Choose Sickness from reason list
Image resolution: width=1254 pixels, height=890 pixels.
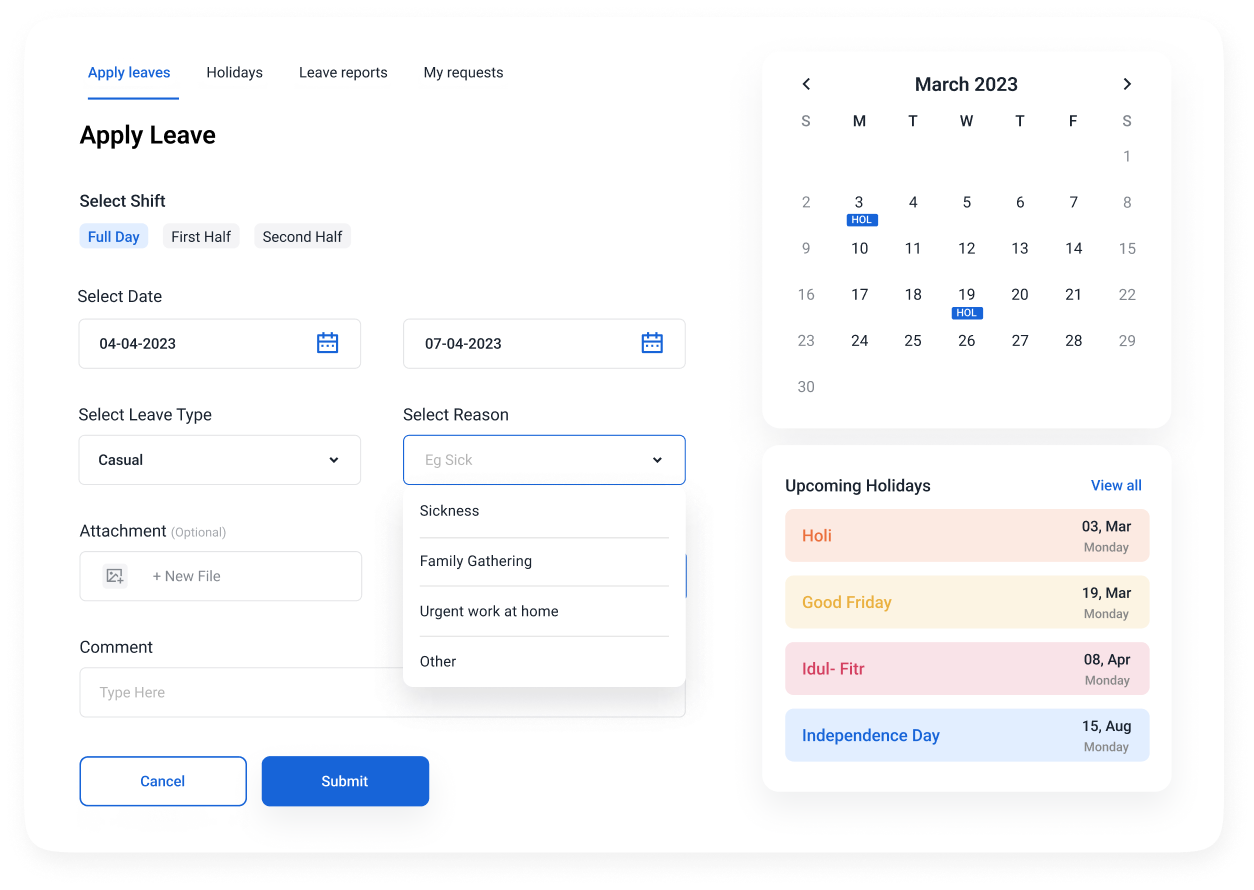[x=544, y=511]
